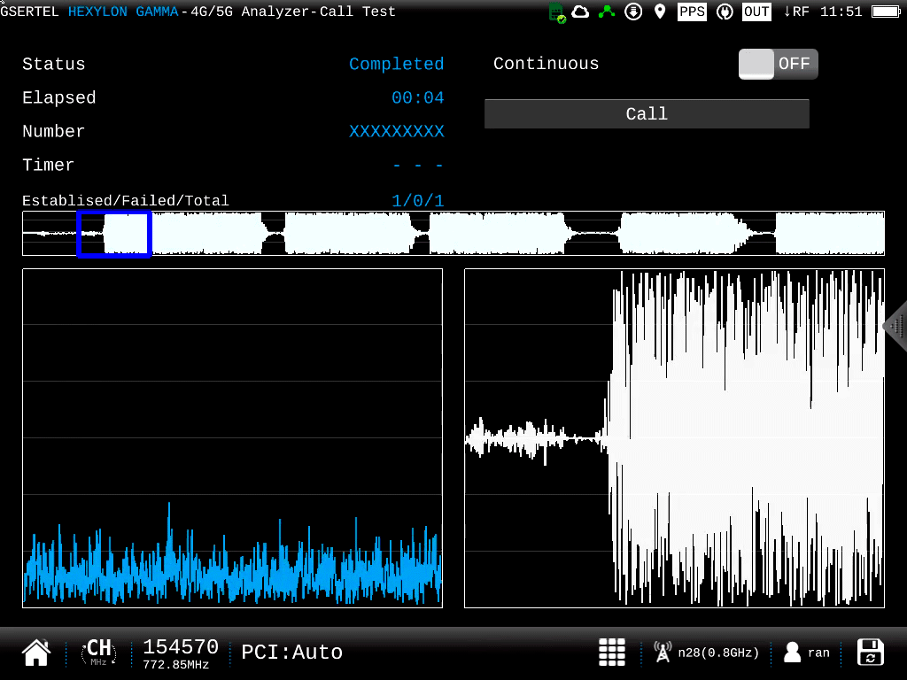
Task: Open the user profile 'ran'
Action: point(807,653)
